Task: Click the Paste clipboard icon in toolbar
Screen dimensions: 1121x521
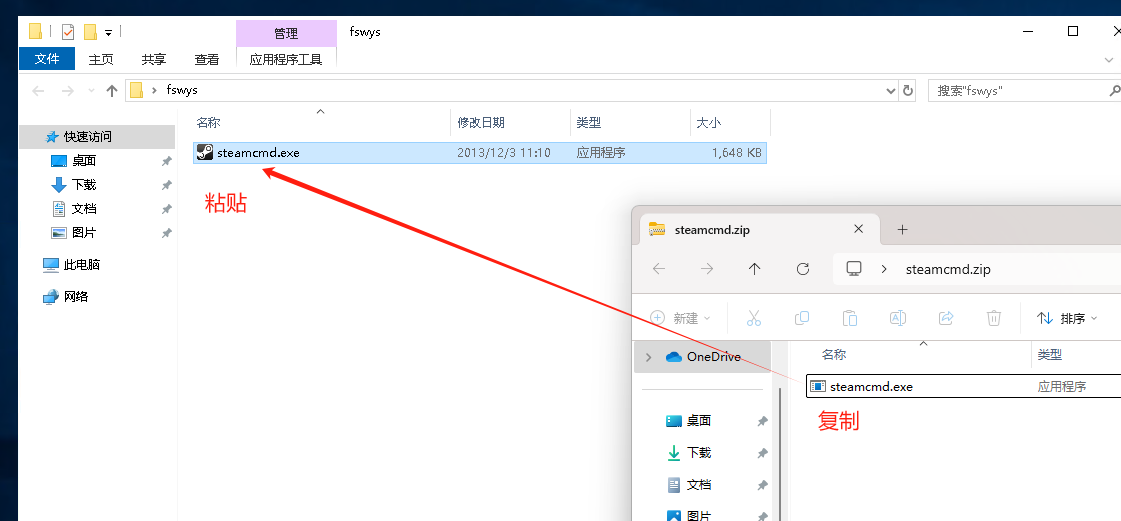Action: (x=850, y=318)
